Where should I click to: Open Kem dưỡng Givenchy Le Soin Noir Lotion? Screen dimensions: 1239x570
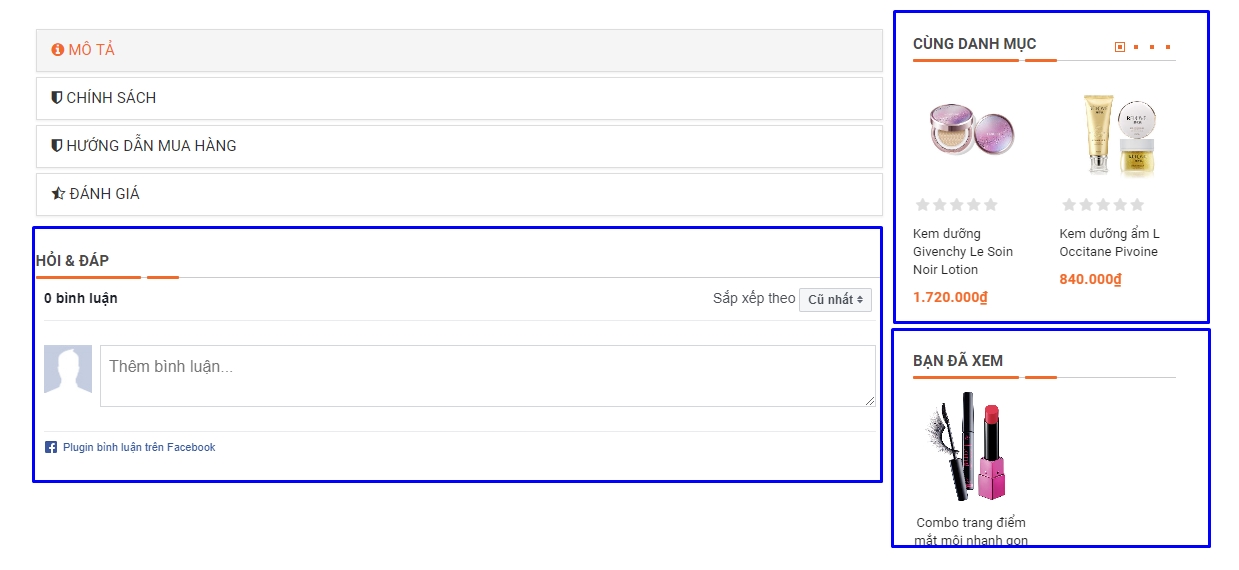coord(963,252)
